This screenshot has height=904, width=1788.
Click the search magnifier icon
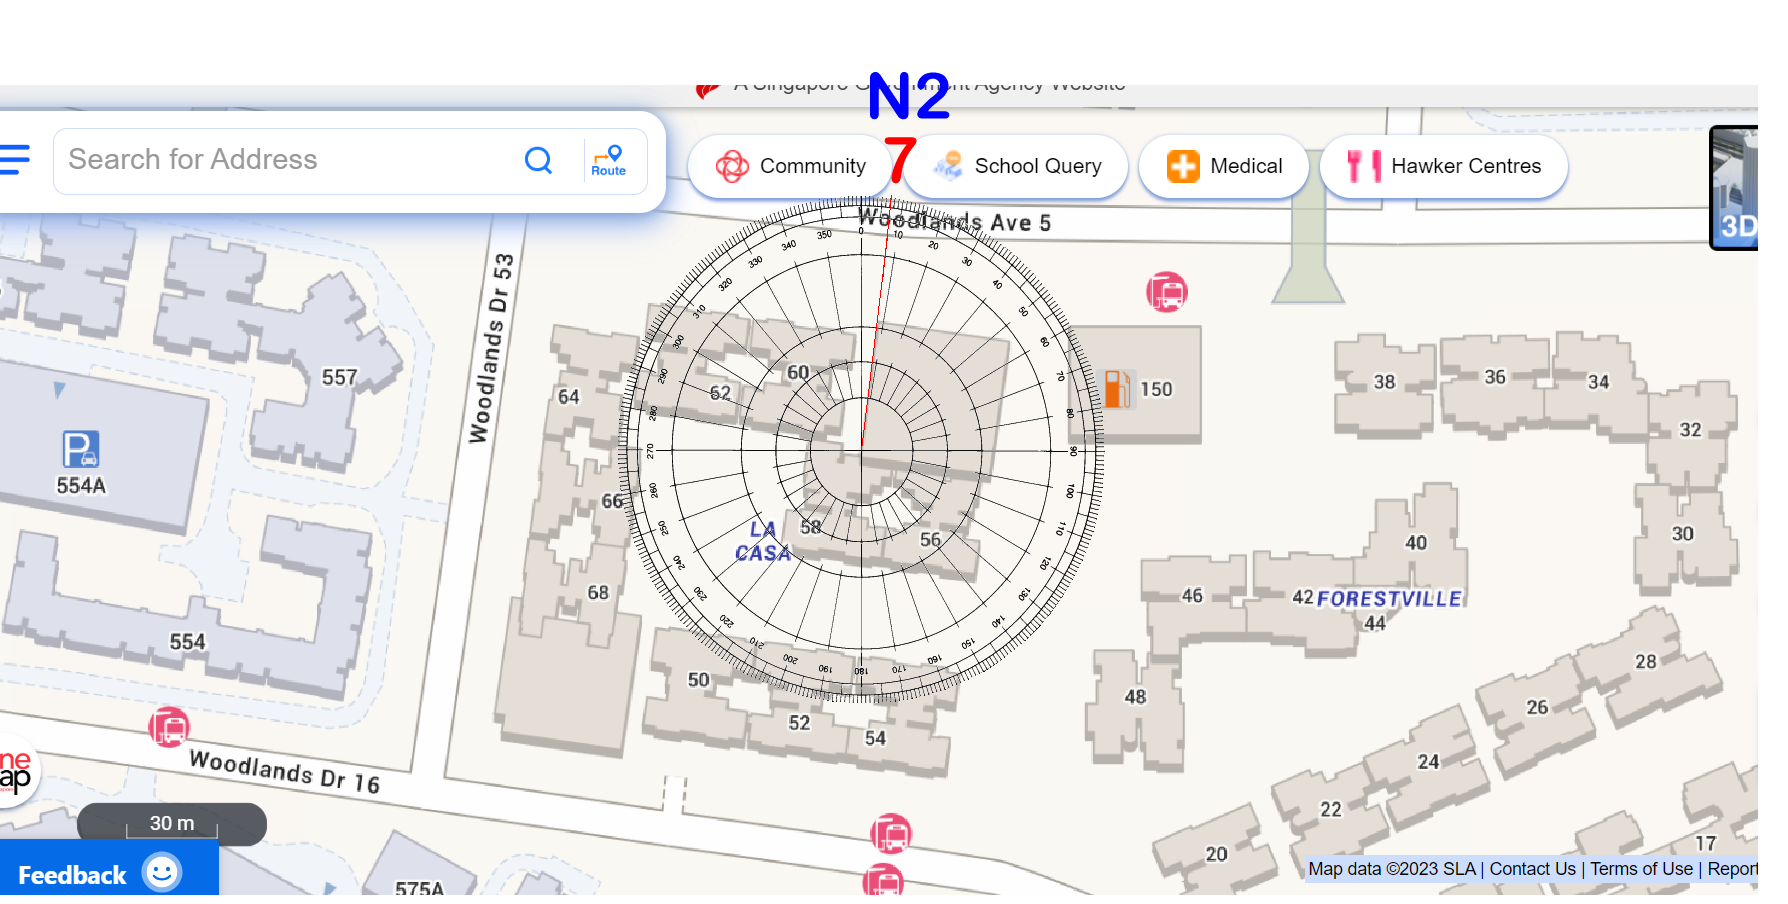[x=538, y=160]
